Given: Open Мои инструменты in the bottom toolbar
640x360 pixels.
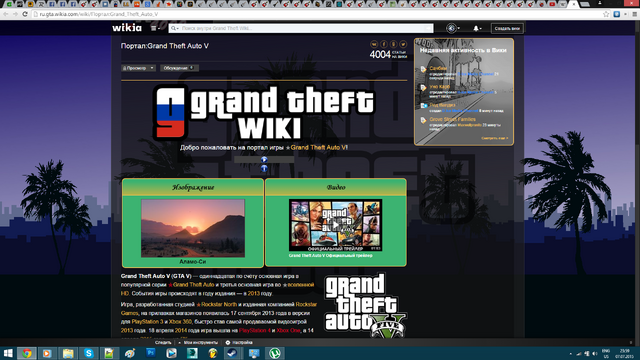Looking at the screenshot, I should point(200,342).
